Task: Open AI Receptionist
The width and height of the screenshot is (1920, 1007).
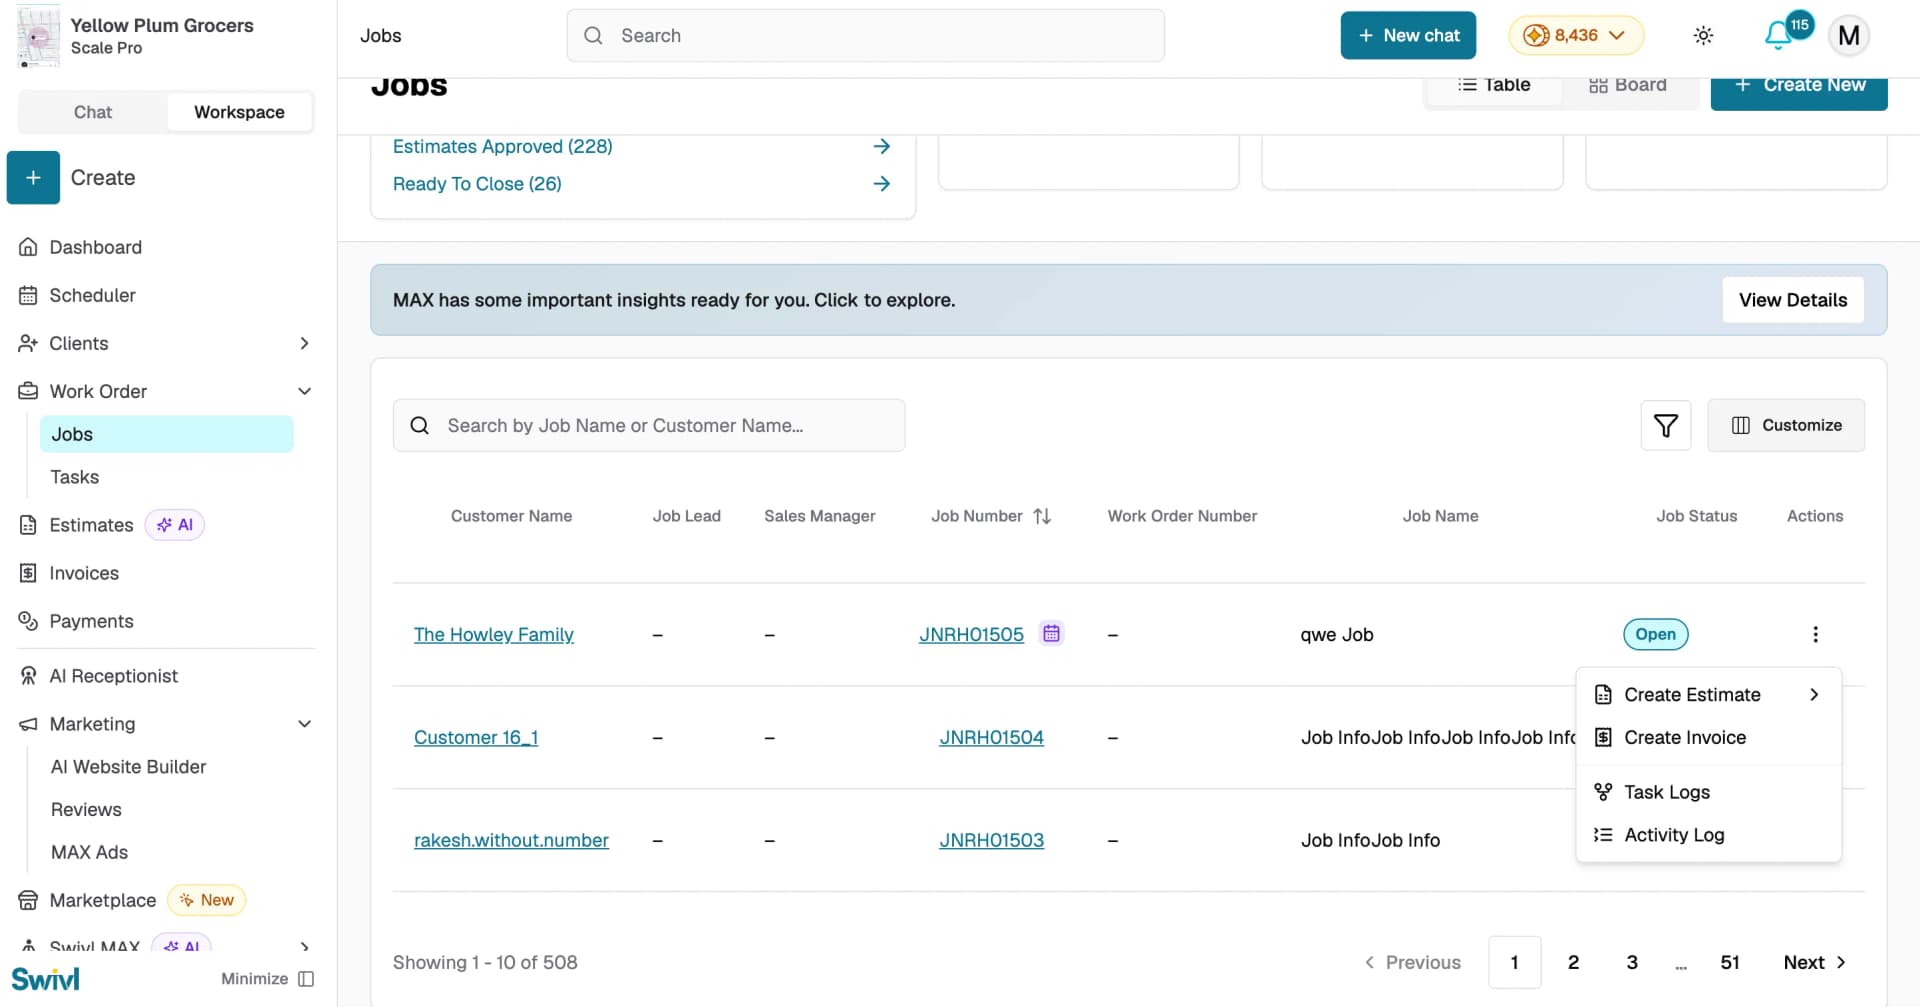Action: [x=113, y=676]
